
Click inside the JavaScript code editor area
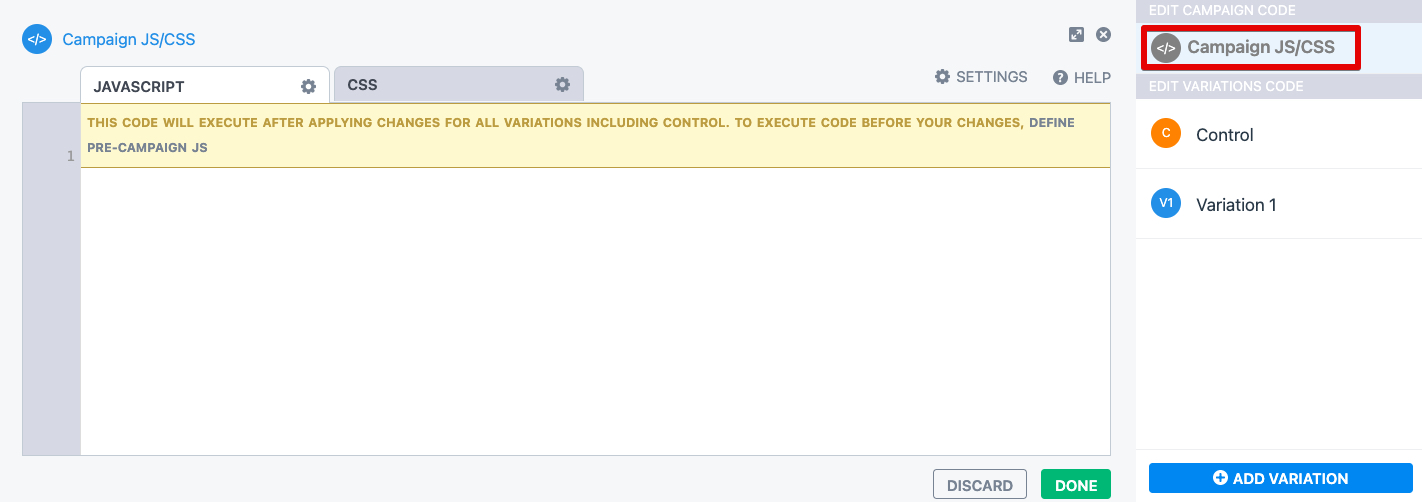(595, 310)
